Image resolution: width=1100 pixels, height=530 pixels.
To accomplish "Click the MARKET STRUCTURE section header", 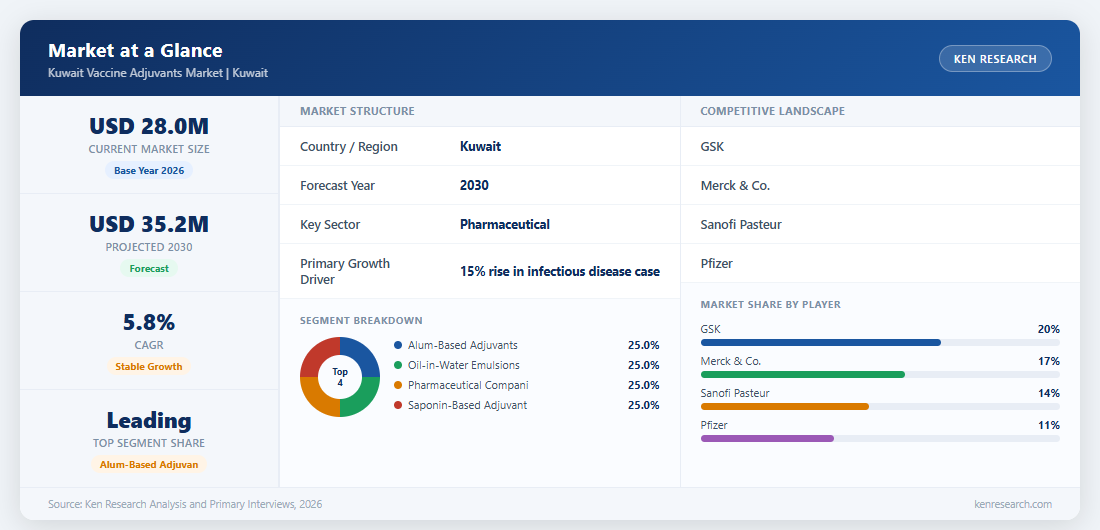I will (357, 111).
